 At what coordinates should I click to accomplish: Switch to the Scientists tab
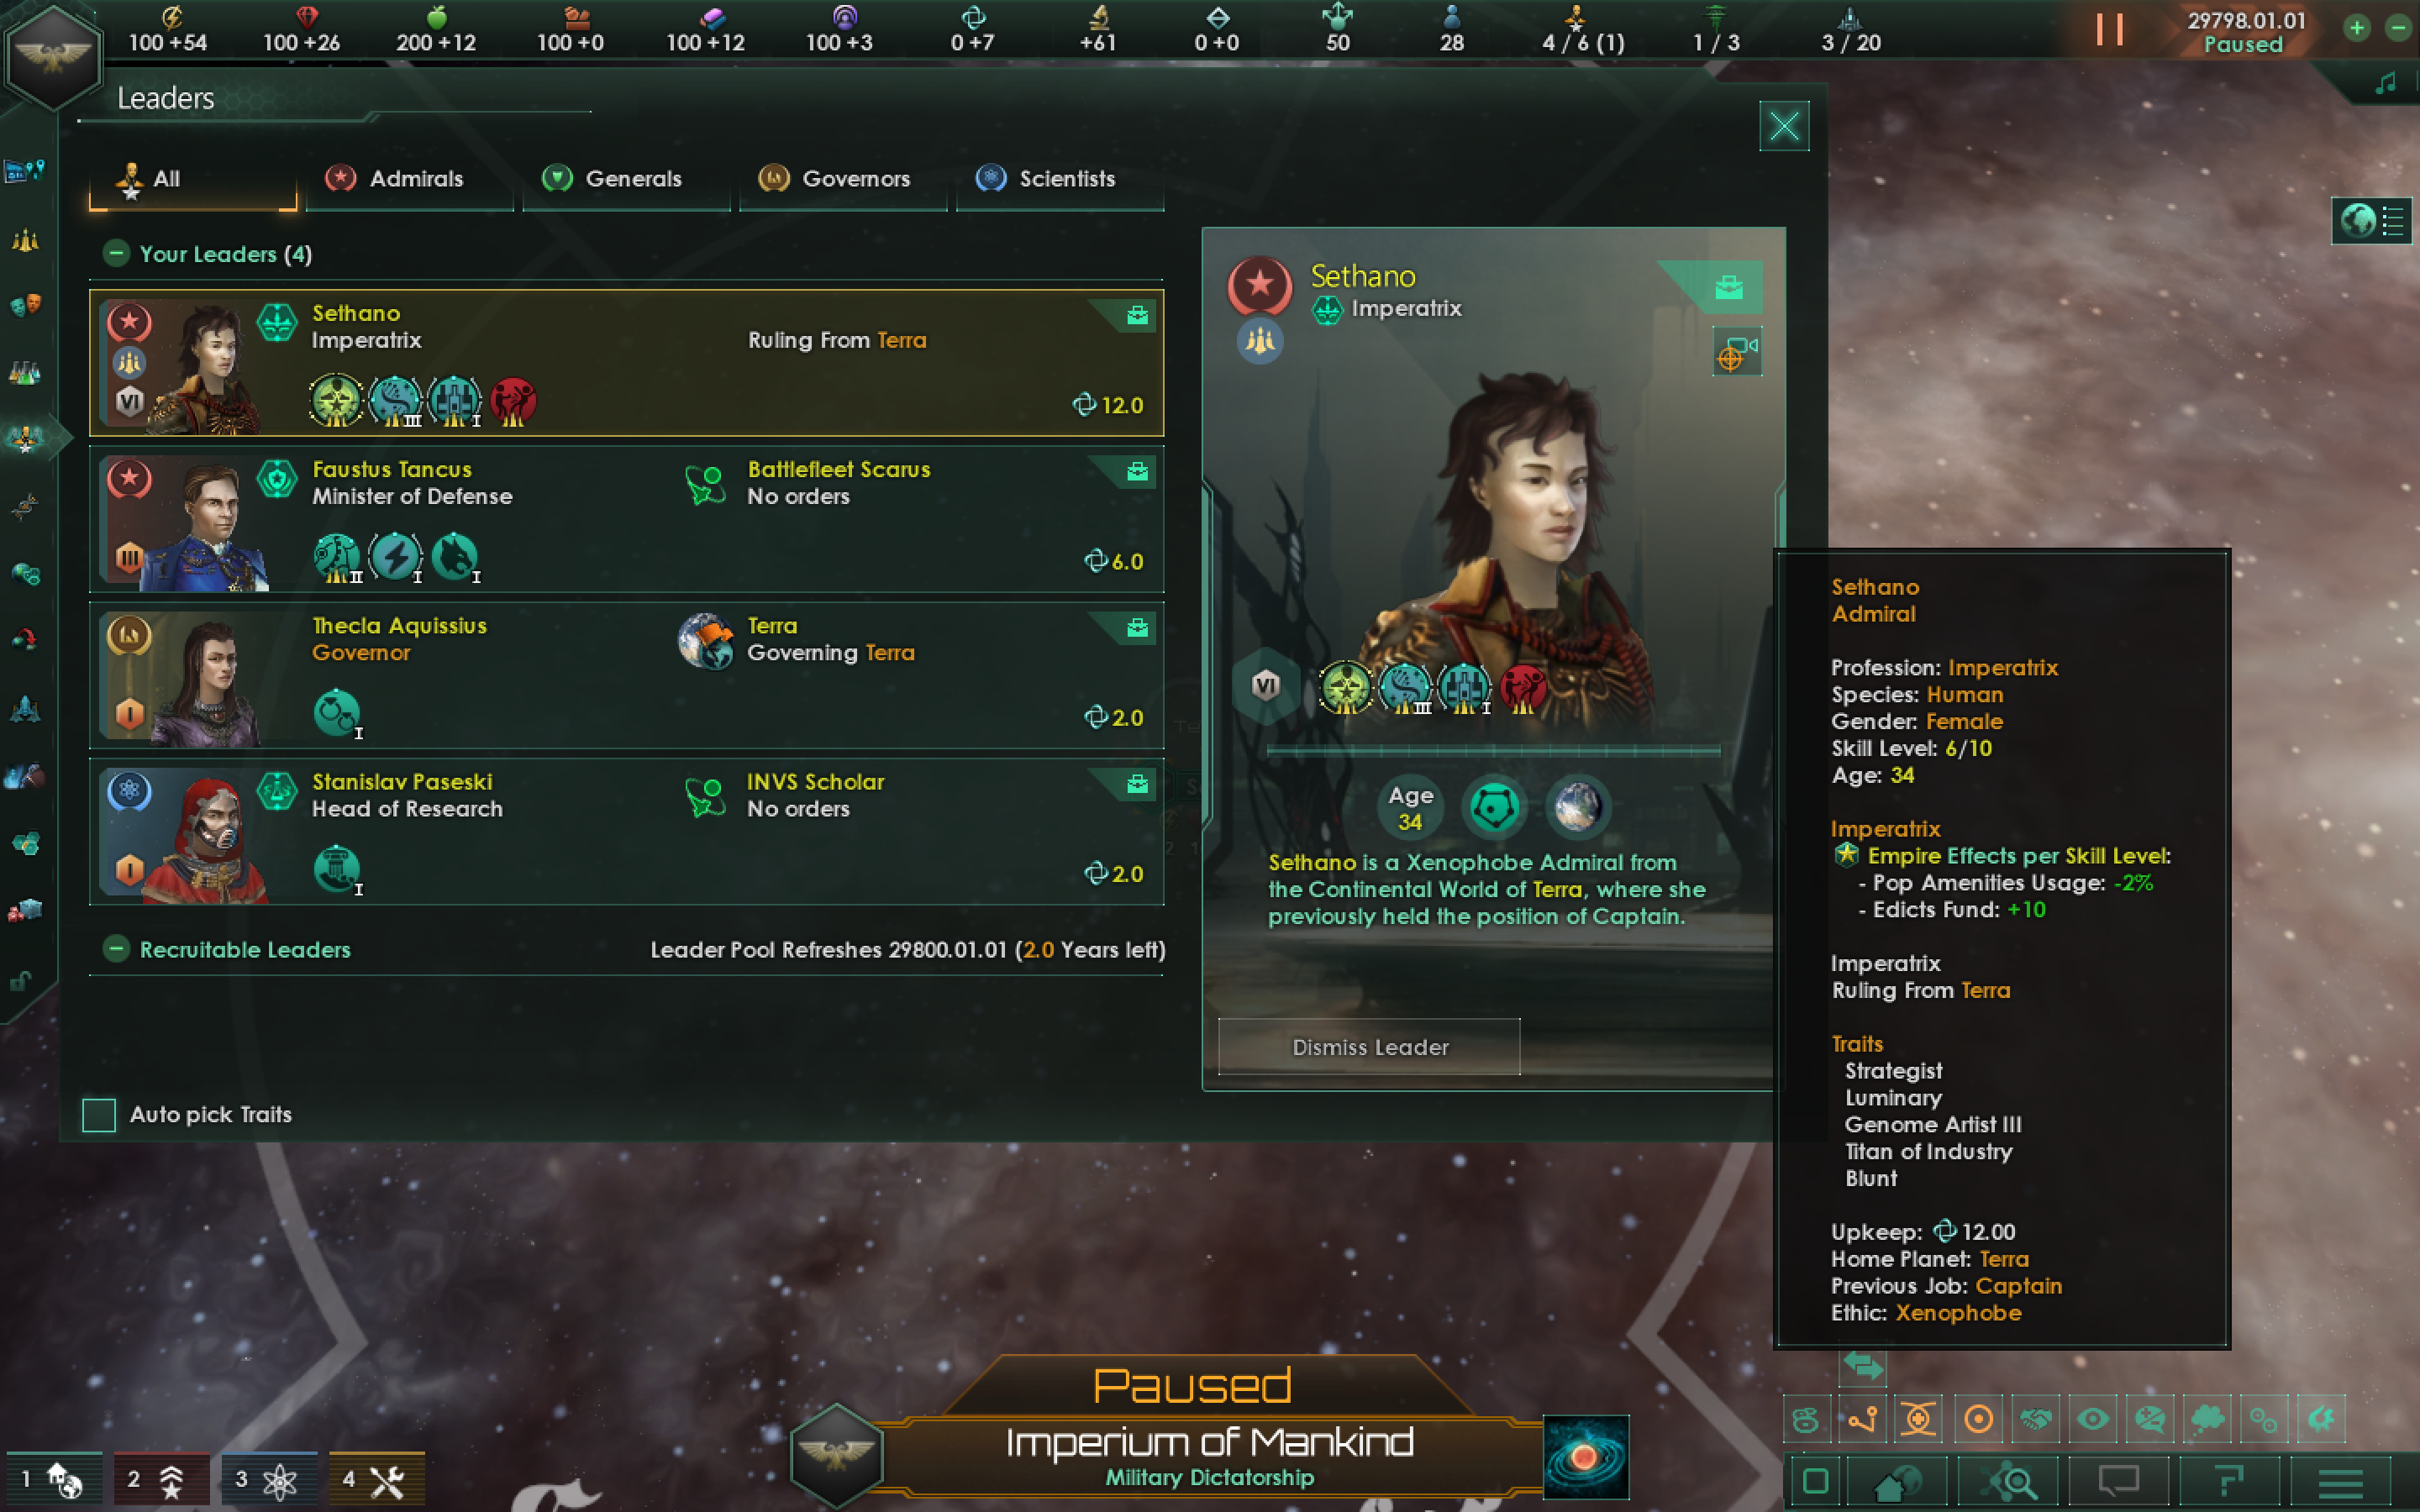[1060, 180]
